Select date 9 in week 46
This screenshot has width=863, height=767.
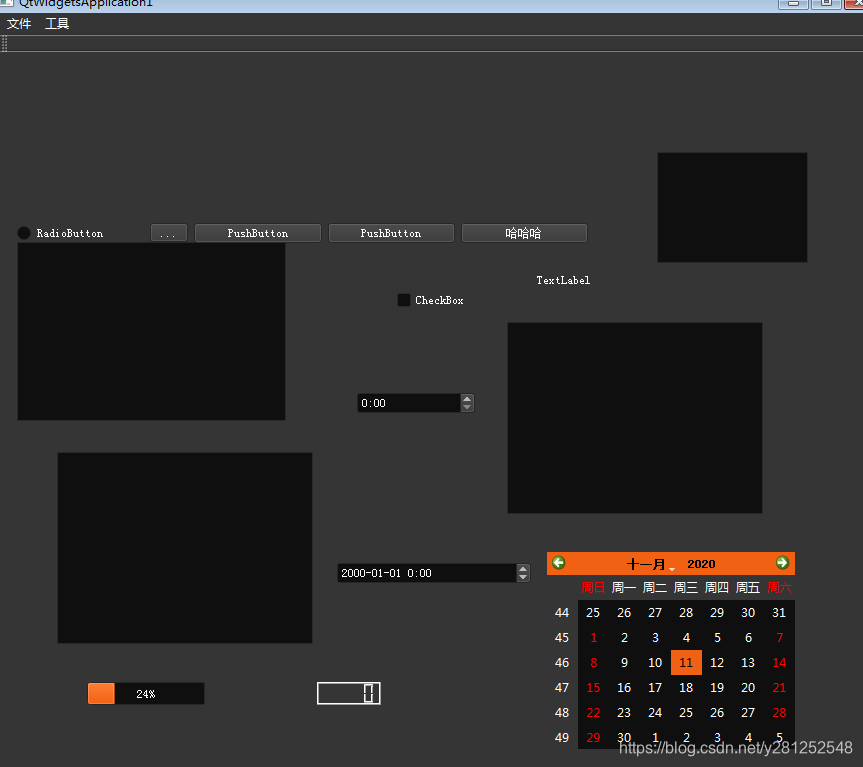click(x=624, y=662)
